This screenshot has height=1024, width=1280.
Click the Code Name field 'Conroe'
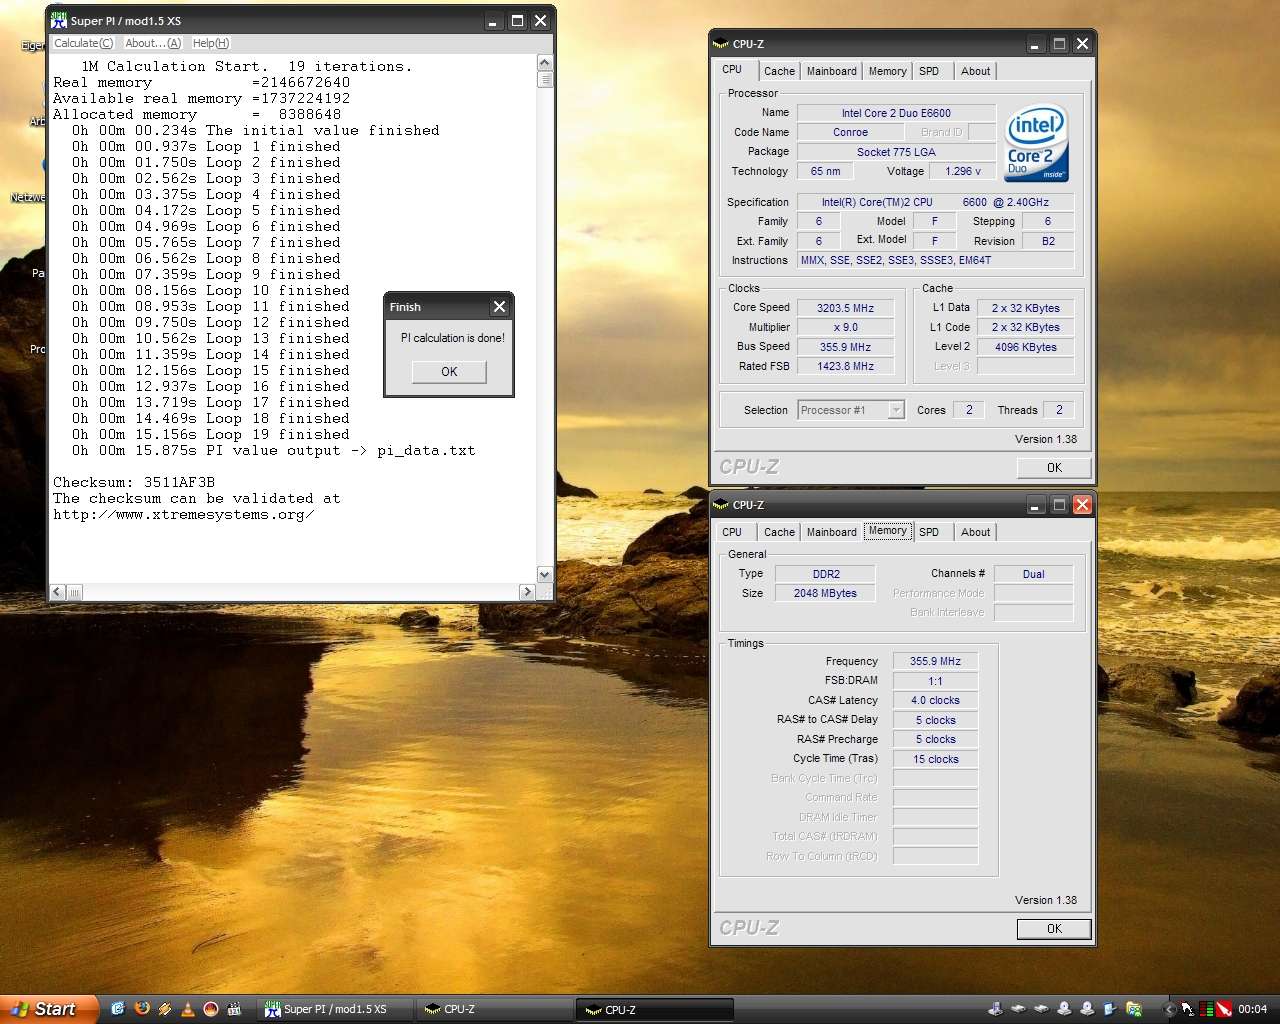[850, 132]
